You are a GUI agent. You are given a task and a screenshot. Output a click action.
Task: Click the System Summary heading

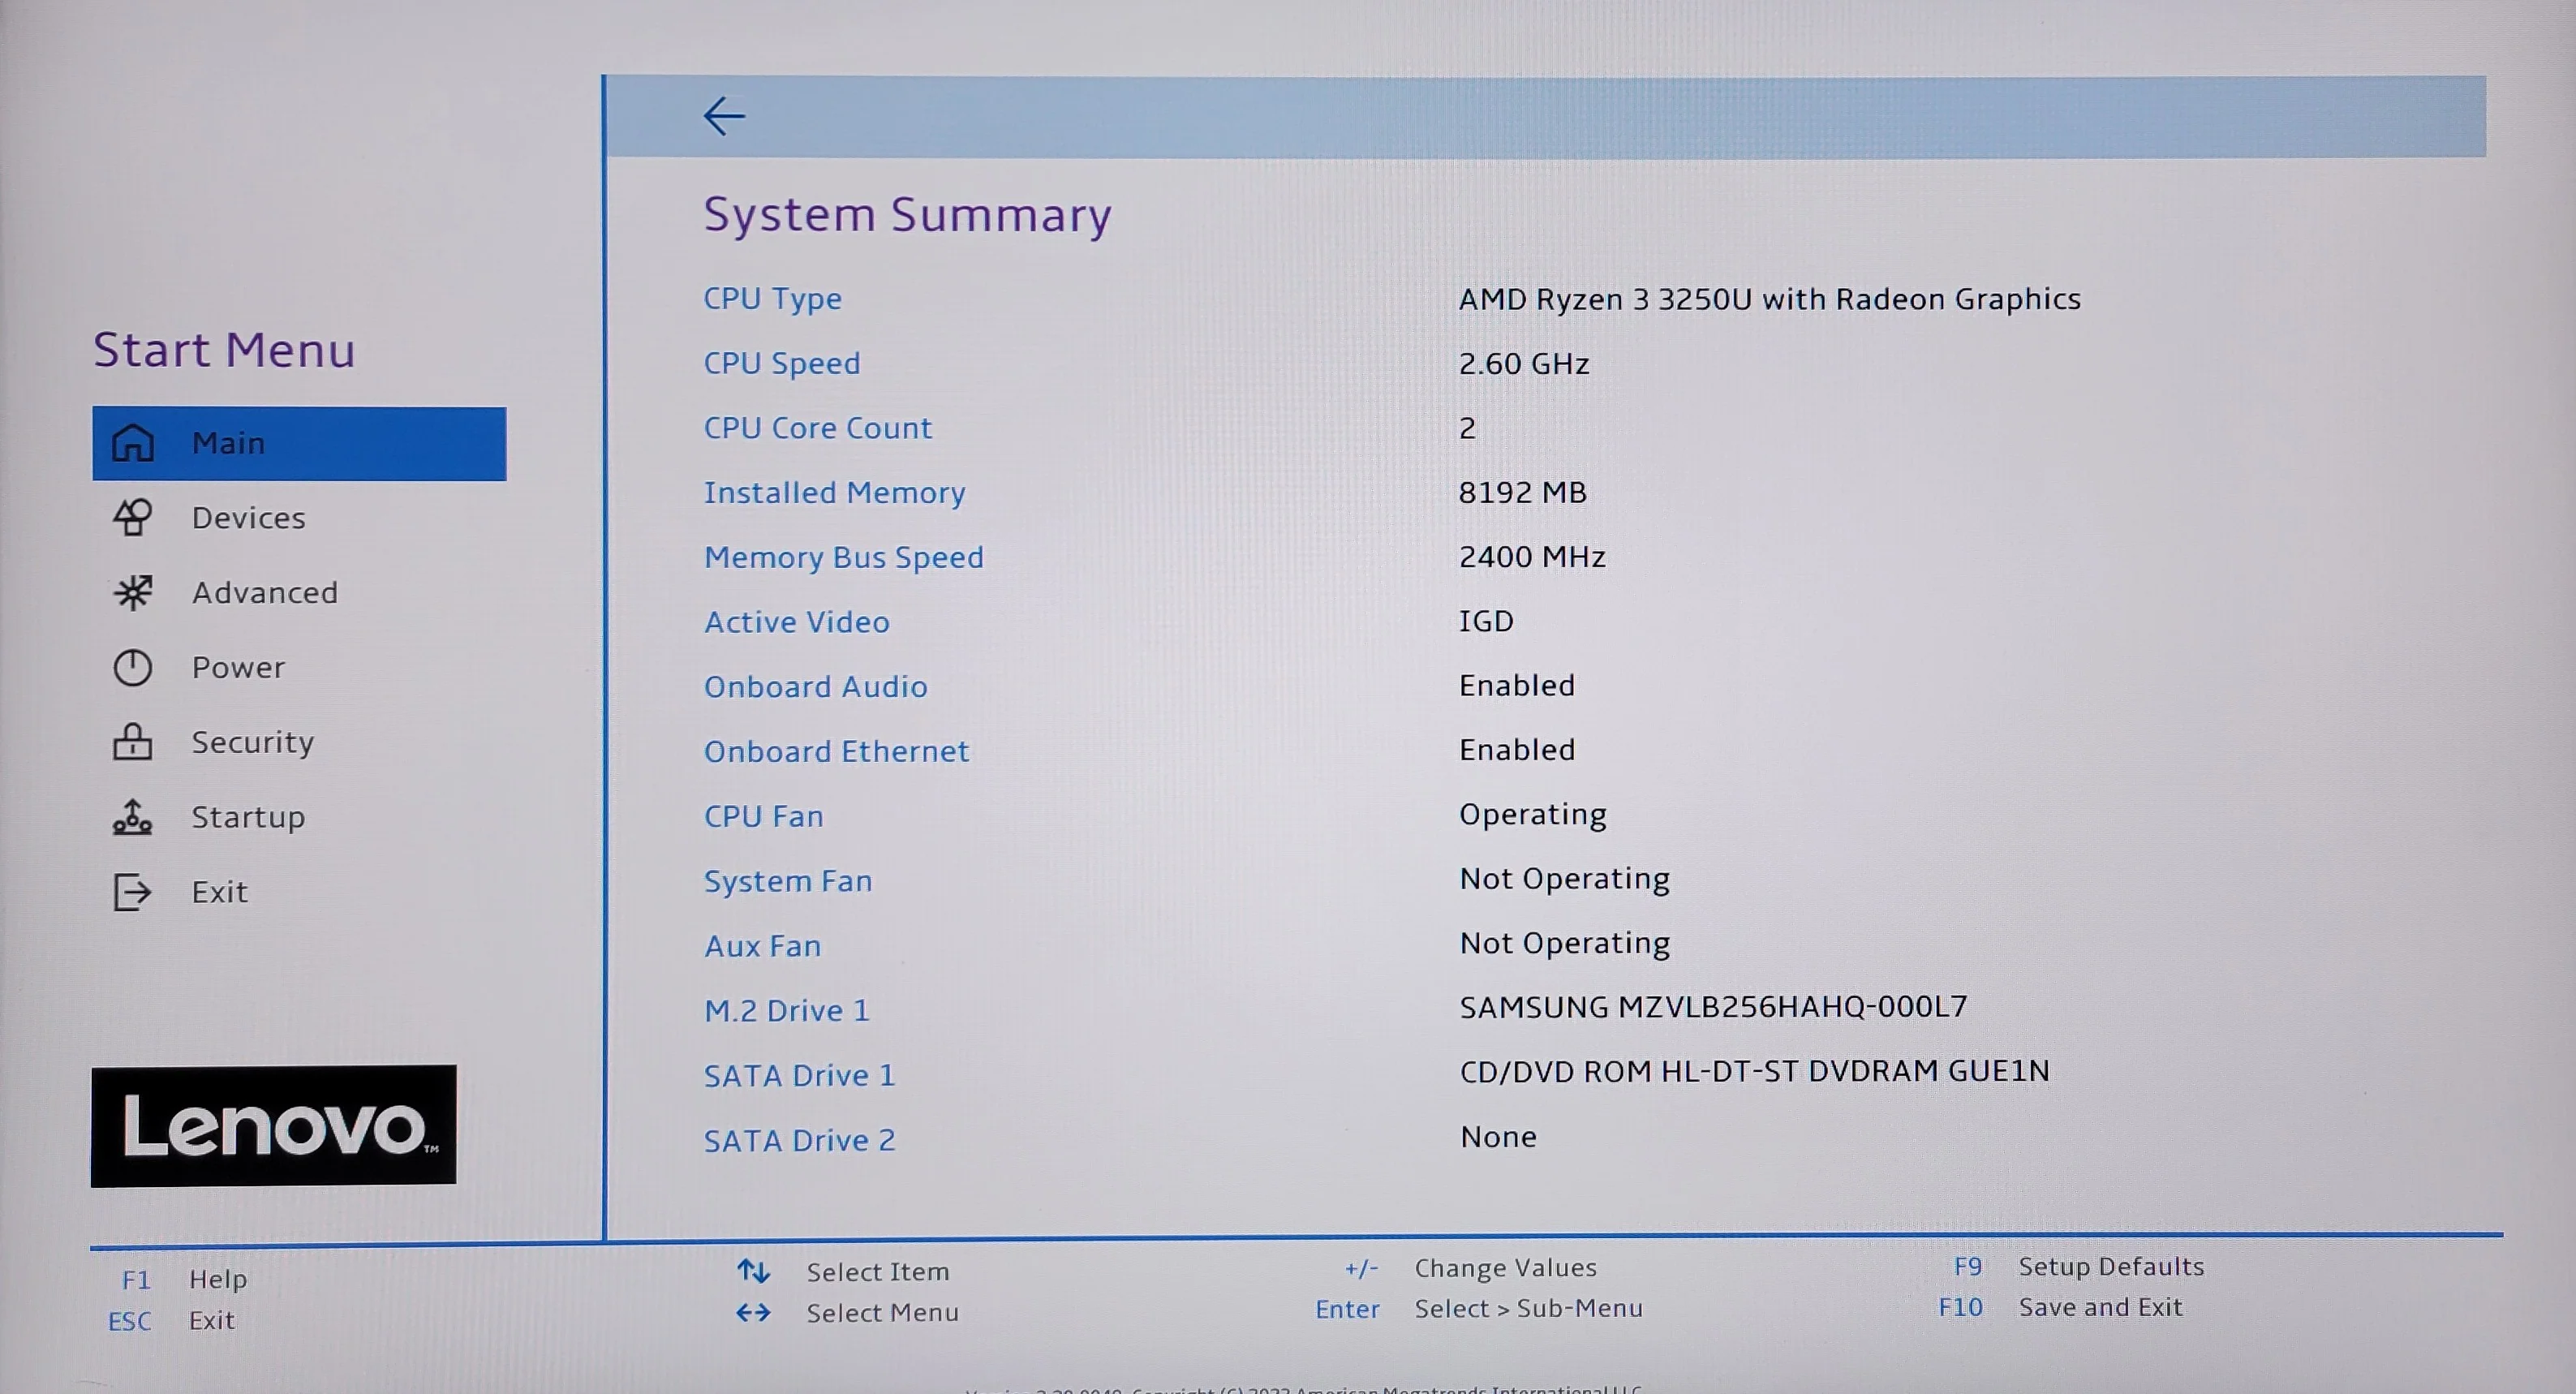pyautogui.click(x=908, y=215)
